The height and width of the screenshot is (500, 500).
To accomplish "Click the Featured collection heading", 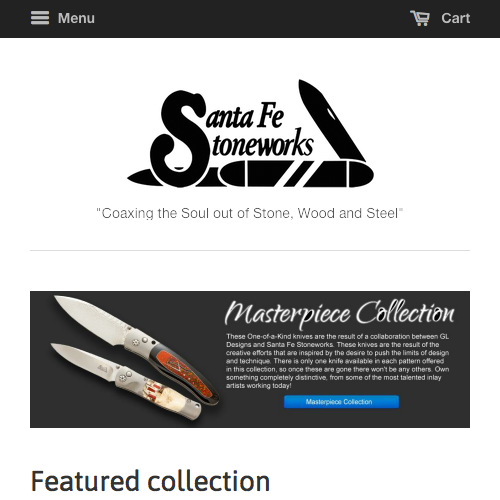I will pos(150,481).
